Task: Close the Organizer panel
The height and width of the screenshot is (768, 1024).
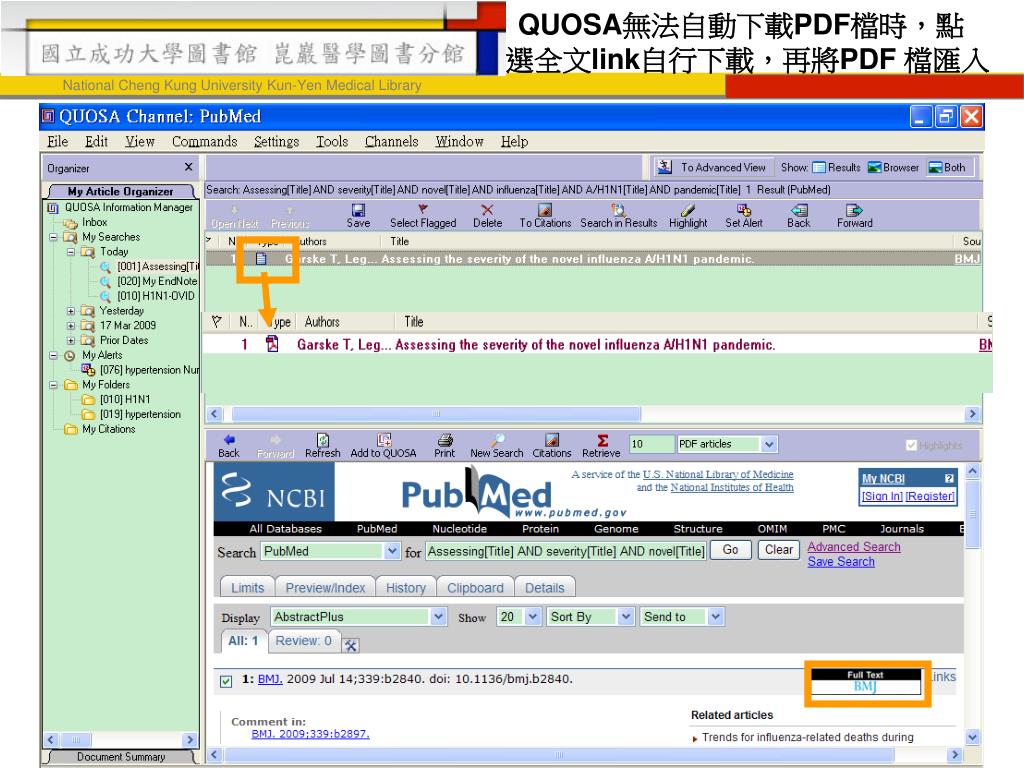Action: (x=189, y=167)
